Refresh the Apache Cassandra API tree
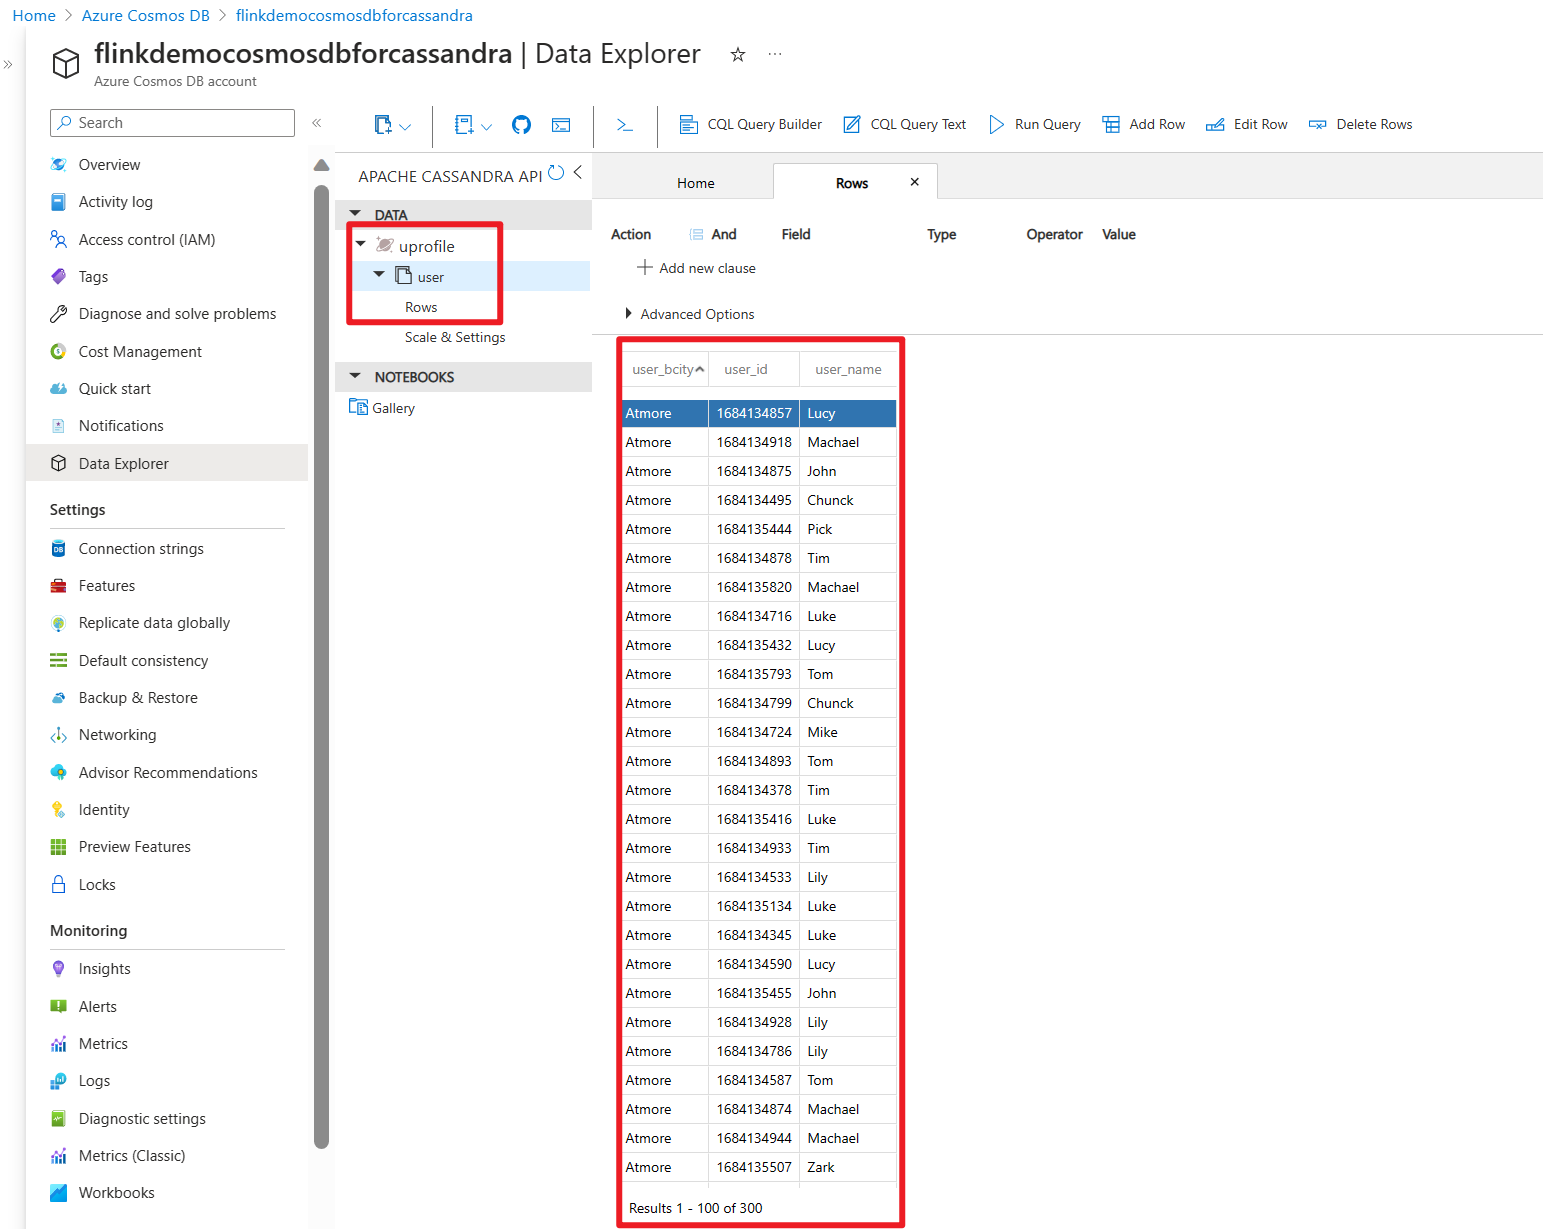 pos(556,173)
